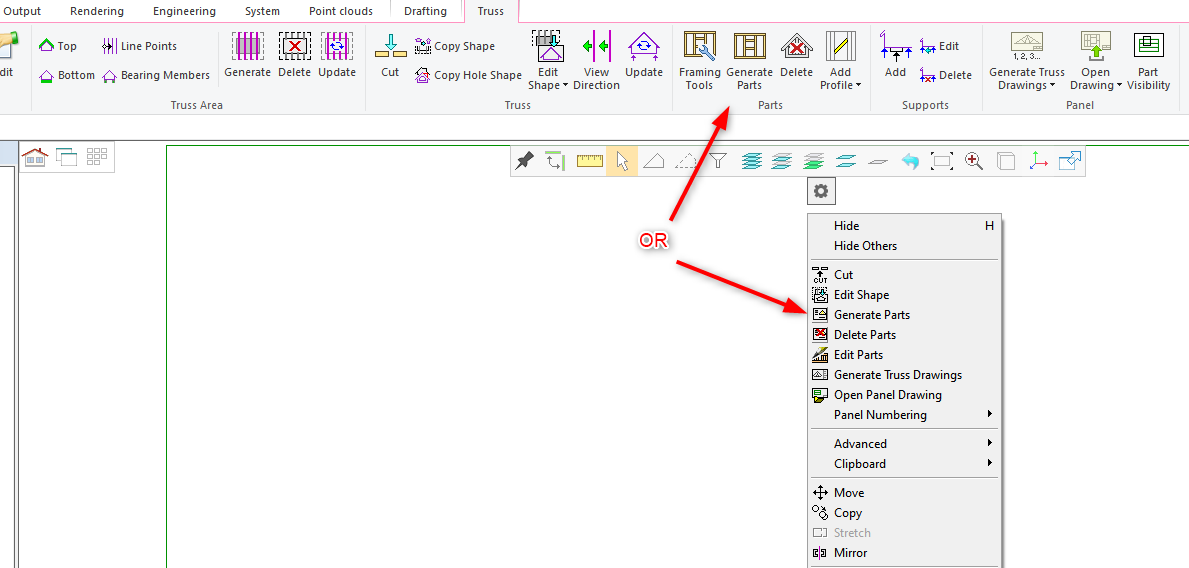1189x568 pixels.
Task: Switch to the Drafting ribbon tab
Action: pyautogui.click(x=425, y=11)
